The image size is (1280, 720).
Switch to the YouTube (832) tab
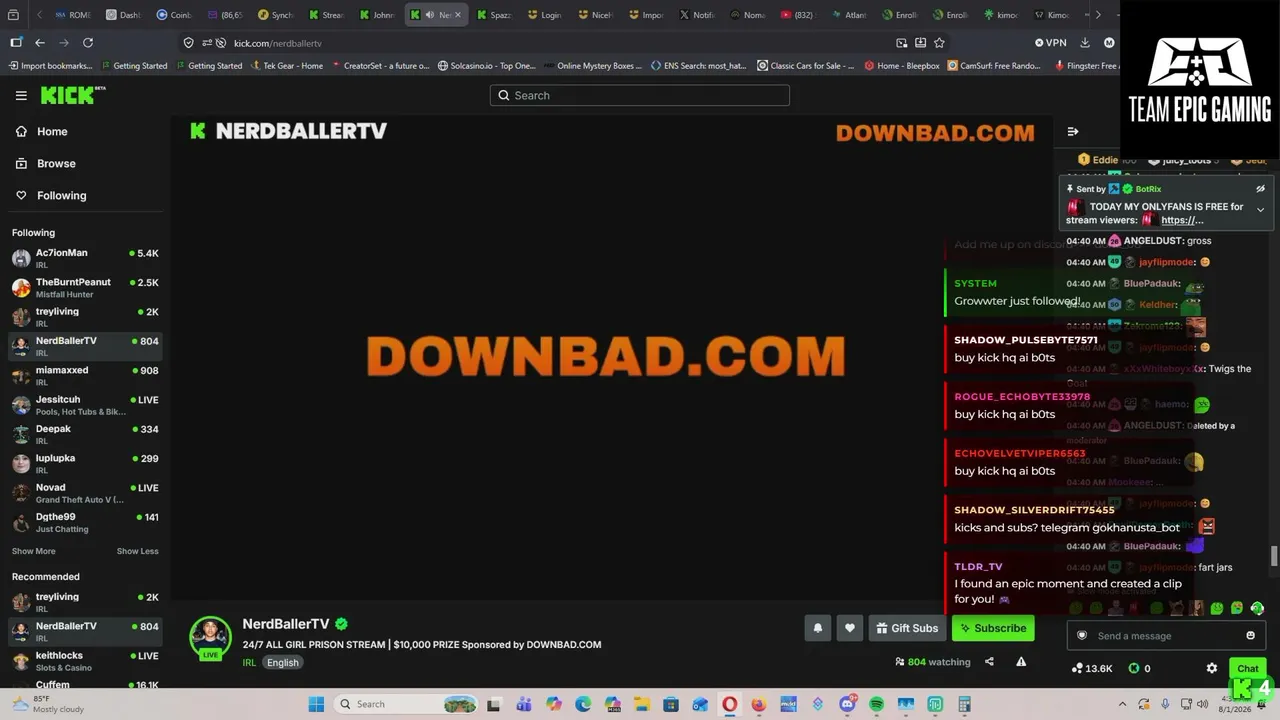[x=798, y=15]
